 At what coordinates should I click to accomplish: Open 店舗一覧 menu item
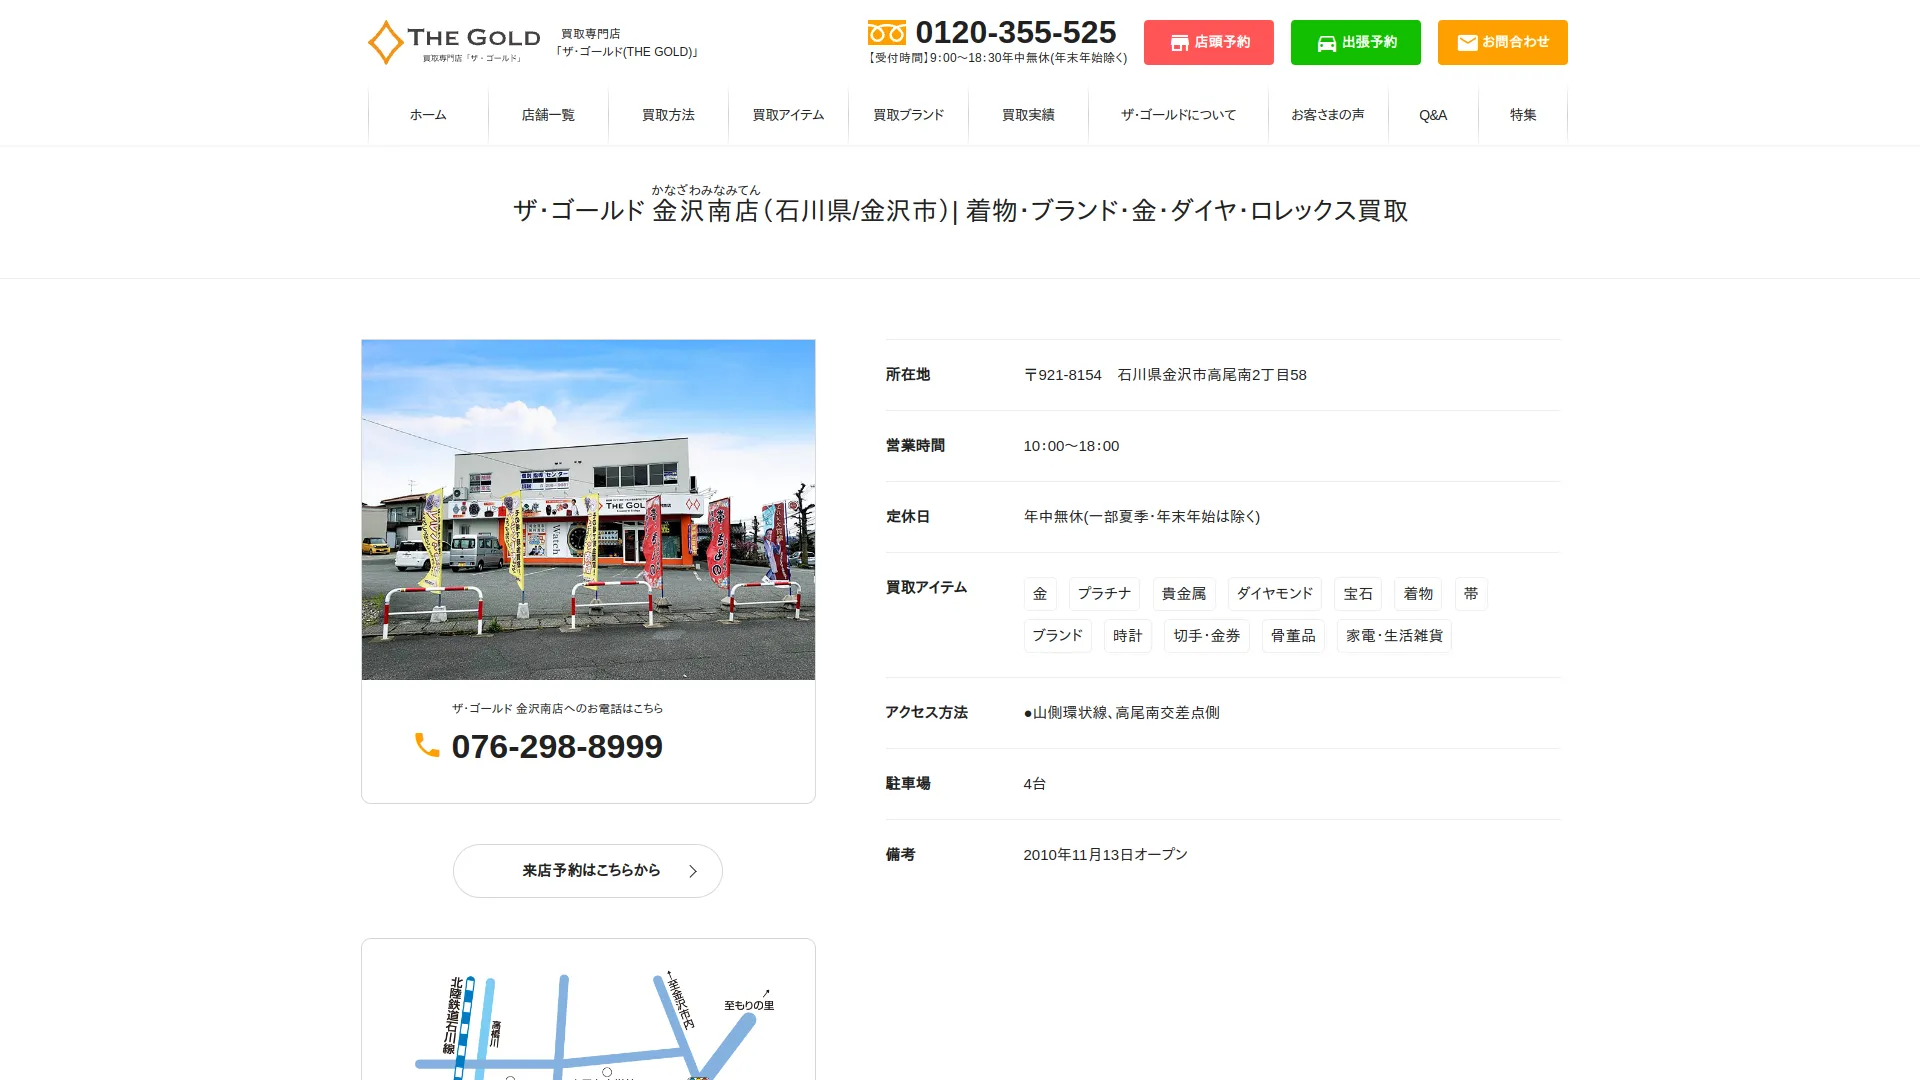(x=548, y=115)
